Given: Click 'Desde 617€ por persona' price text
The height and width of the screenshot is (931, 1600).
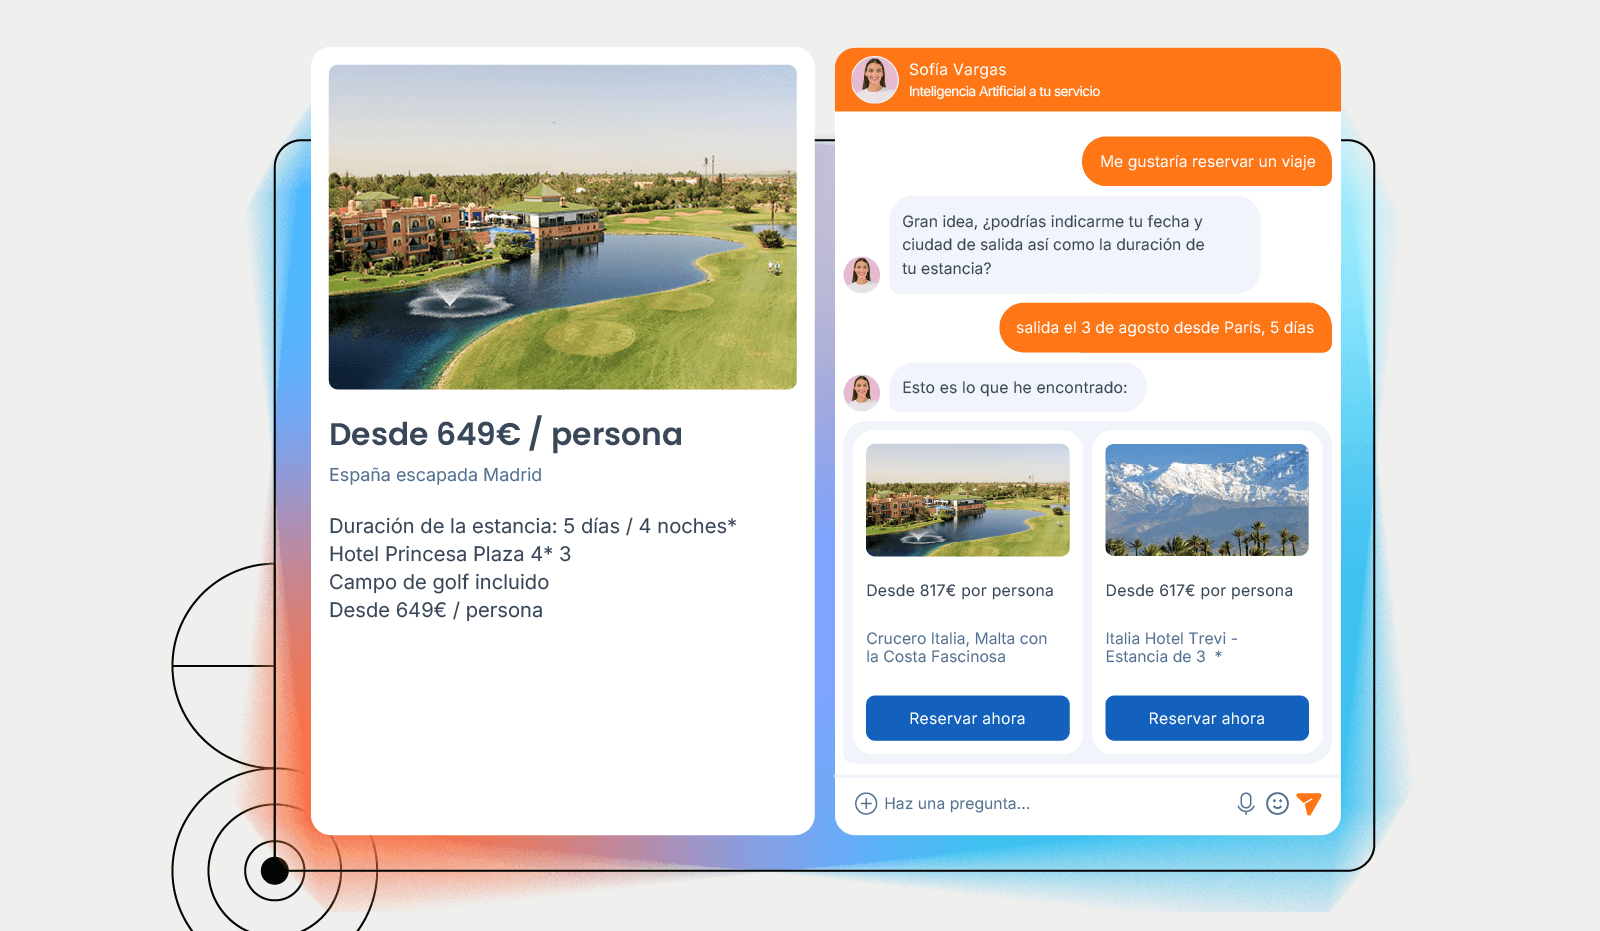Looking at the screenshot, I should tap(1199, 590).
